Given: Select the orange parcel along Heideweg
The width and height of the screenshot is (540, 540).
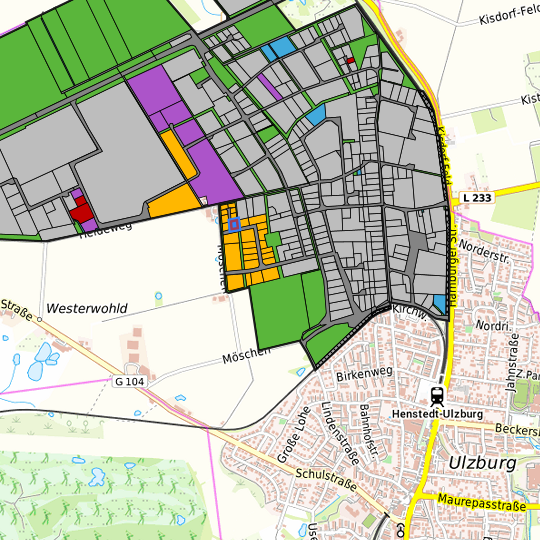Looking at the screenshot, I should pyautogui.click(x=175, y=201).
